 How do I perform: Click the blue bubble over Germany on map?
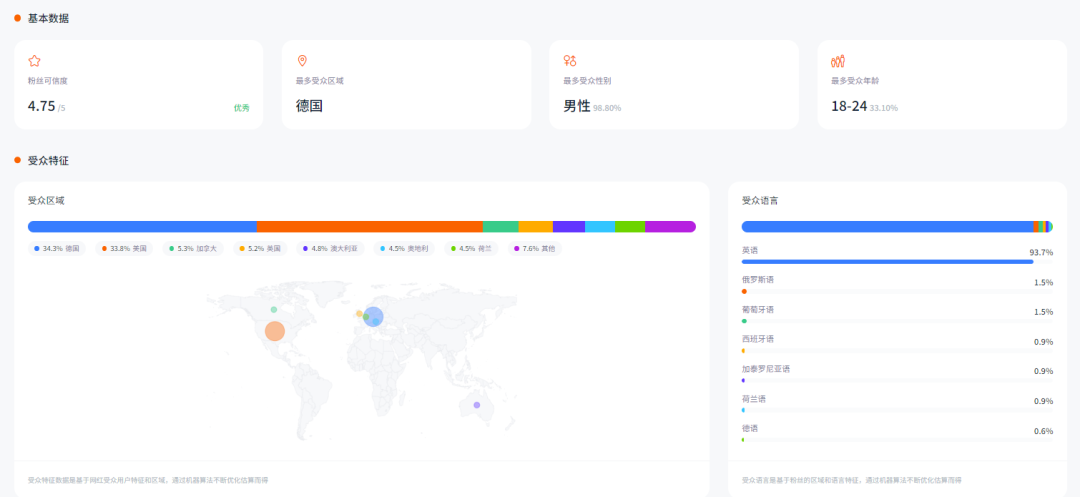pos(373,317)
